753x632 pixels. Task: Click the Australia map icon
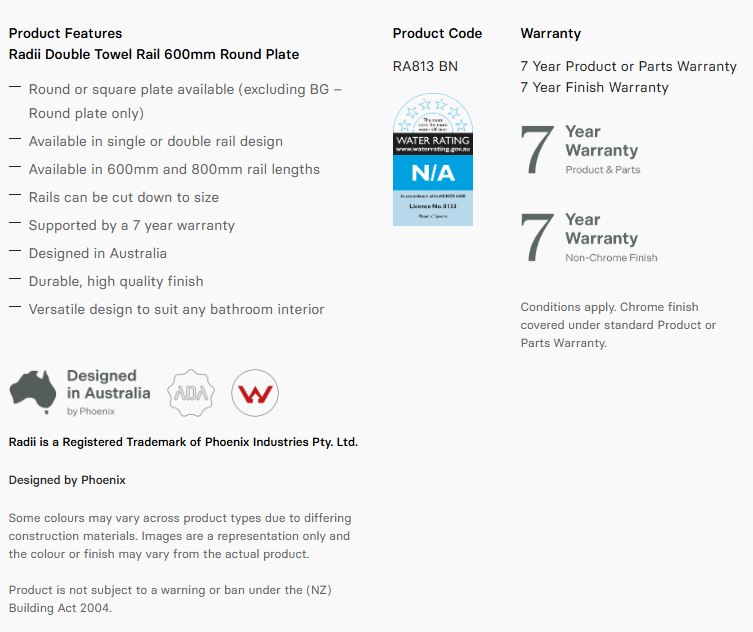(33, 392)
